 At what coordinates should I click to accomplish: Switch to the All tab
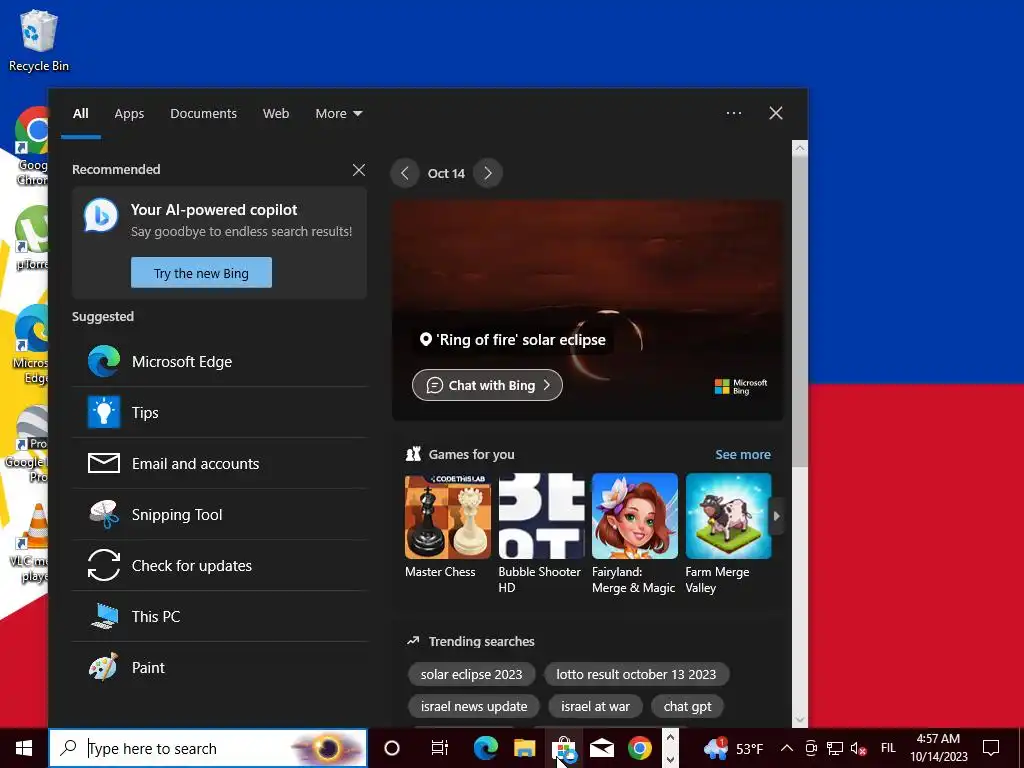point(80,113)
